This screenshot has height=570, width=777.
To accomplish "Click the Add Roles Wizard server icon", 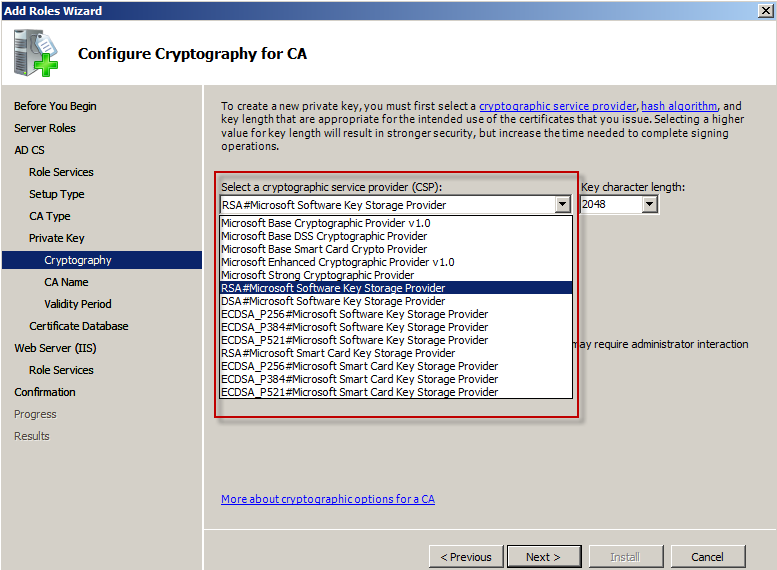I will pyautogui.click(x=37, y=53).
